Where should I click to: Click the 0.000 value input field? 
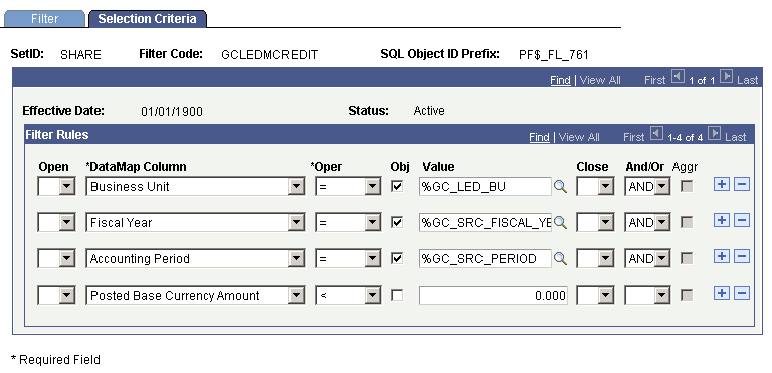493,295
